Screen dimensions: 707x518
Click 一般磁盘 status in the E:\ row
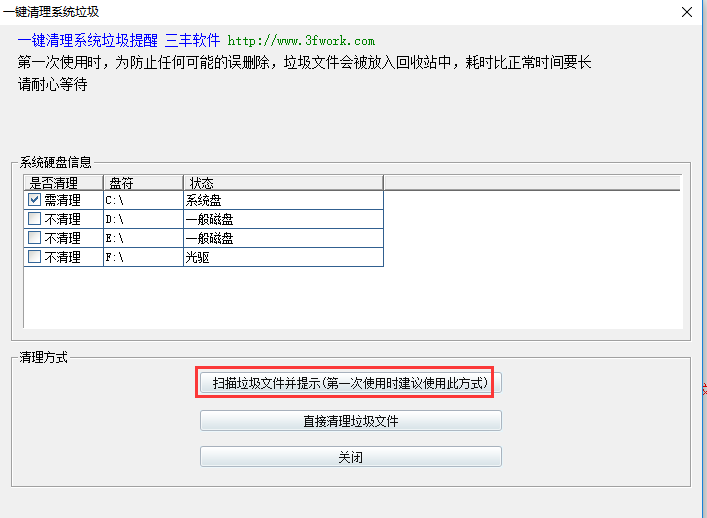tap(284, 238)
